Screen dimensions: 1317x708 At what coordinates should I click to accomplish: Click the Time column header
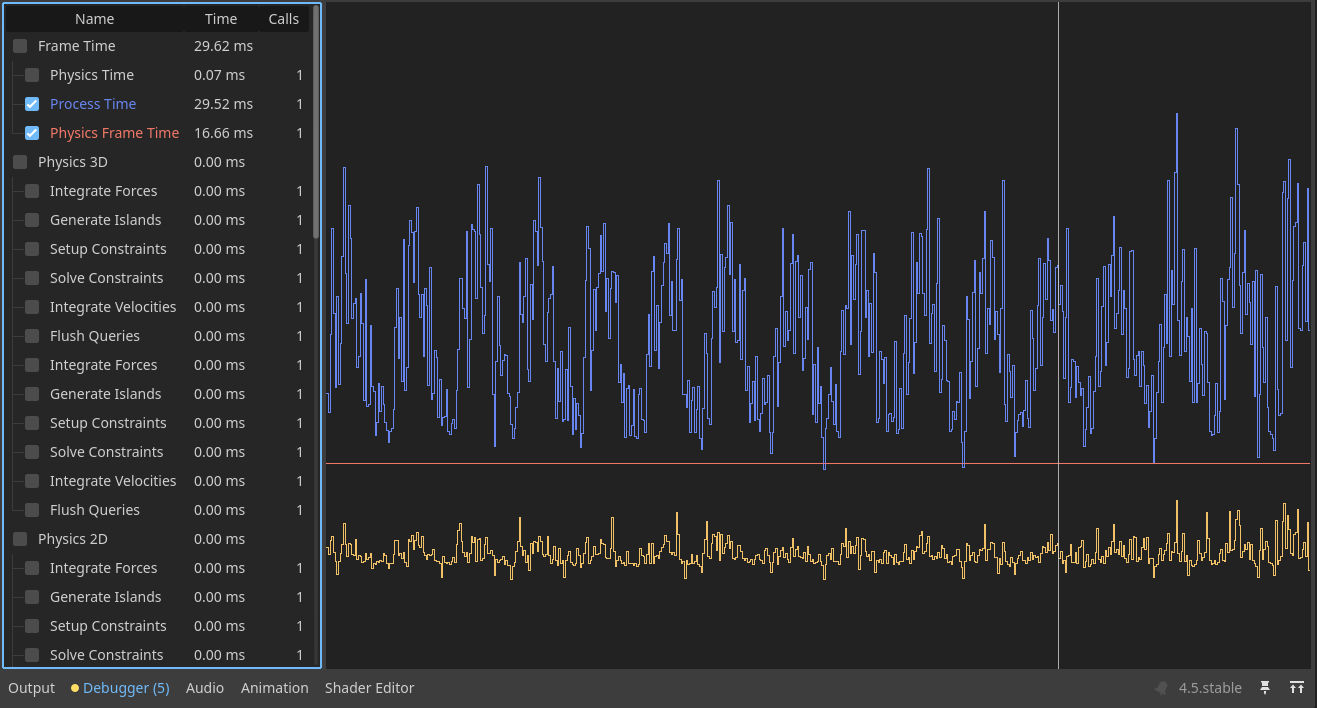coord(221,19)
